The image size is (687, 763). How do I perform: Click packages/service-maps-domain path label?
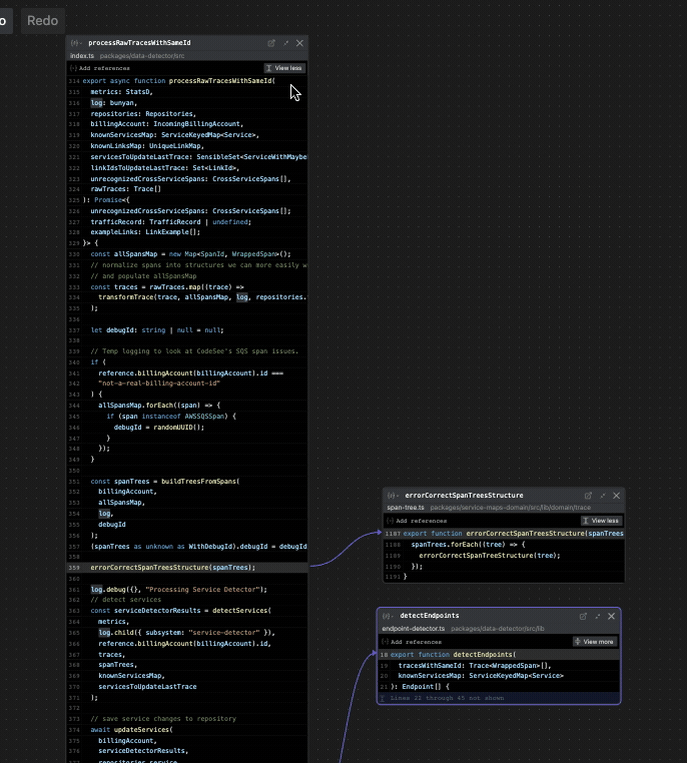[x=510, y=508]
